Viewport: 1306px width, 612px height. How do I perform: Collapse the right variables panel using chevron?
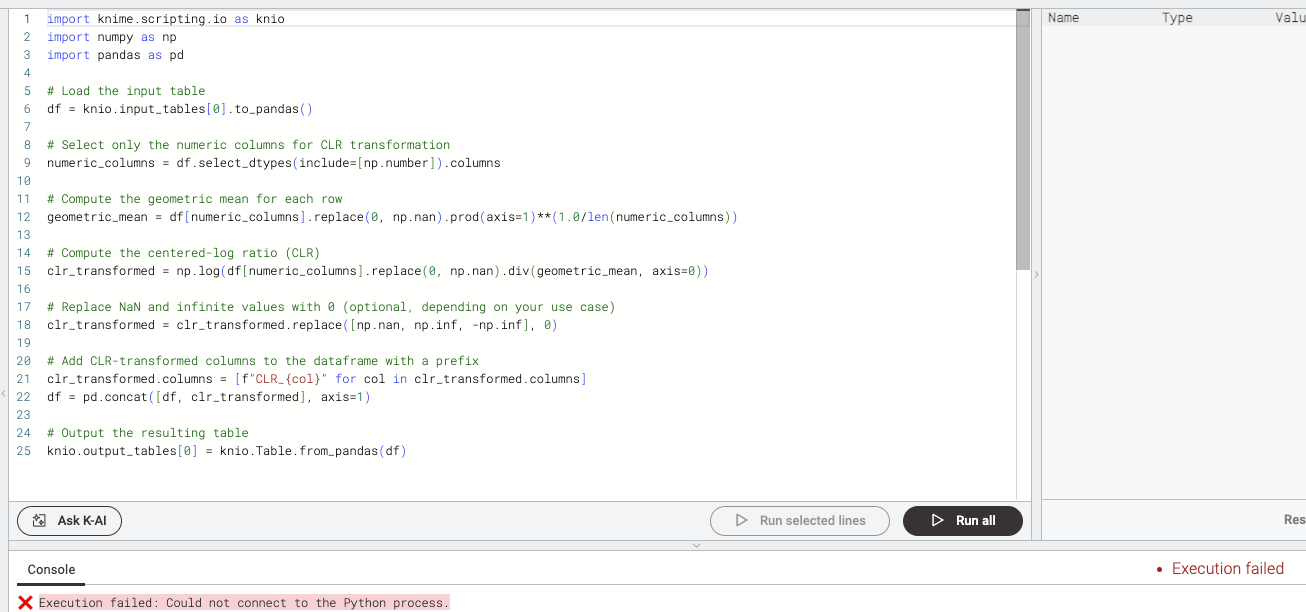click(1036, 274)
